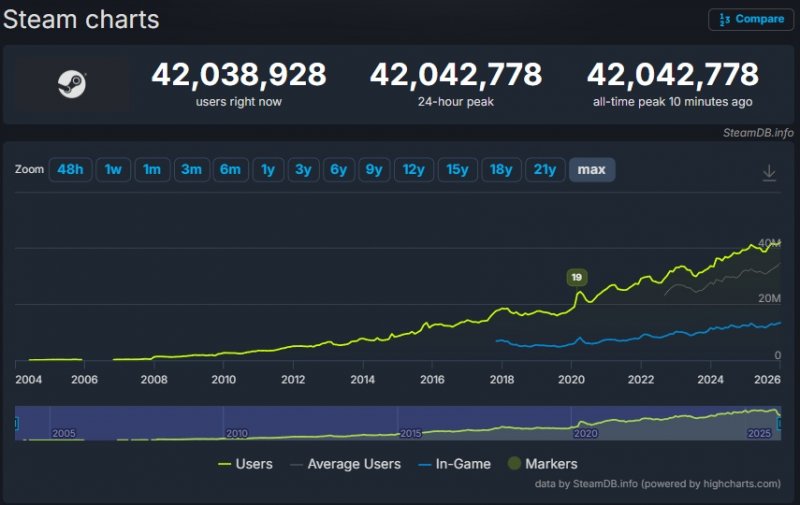The height and width of the screenshot is (505, 800).
Task: Click the 40M y-axis label
Action: (769, 243)
